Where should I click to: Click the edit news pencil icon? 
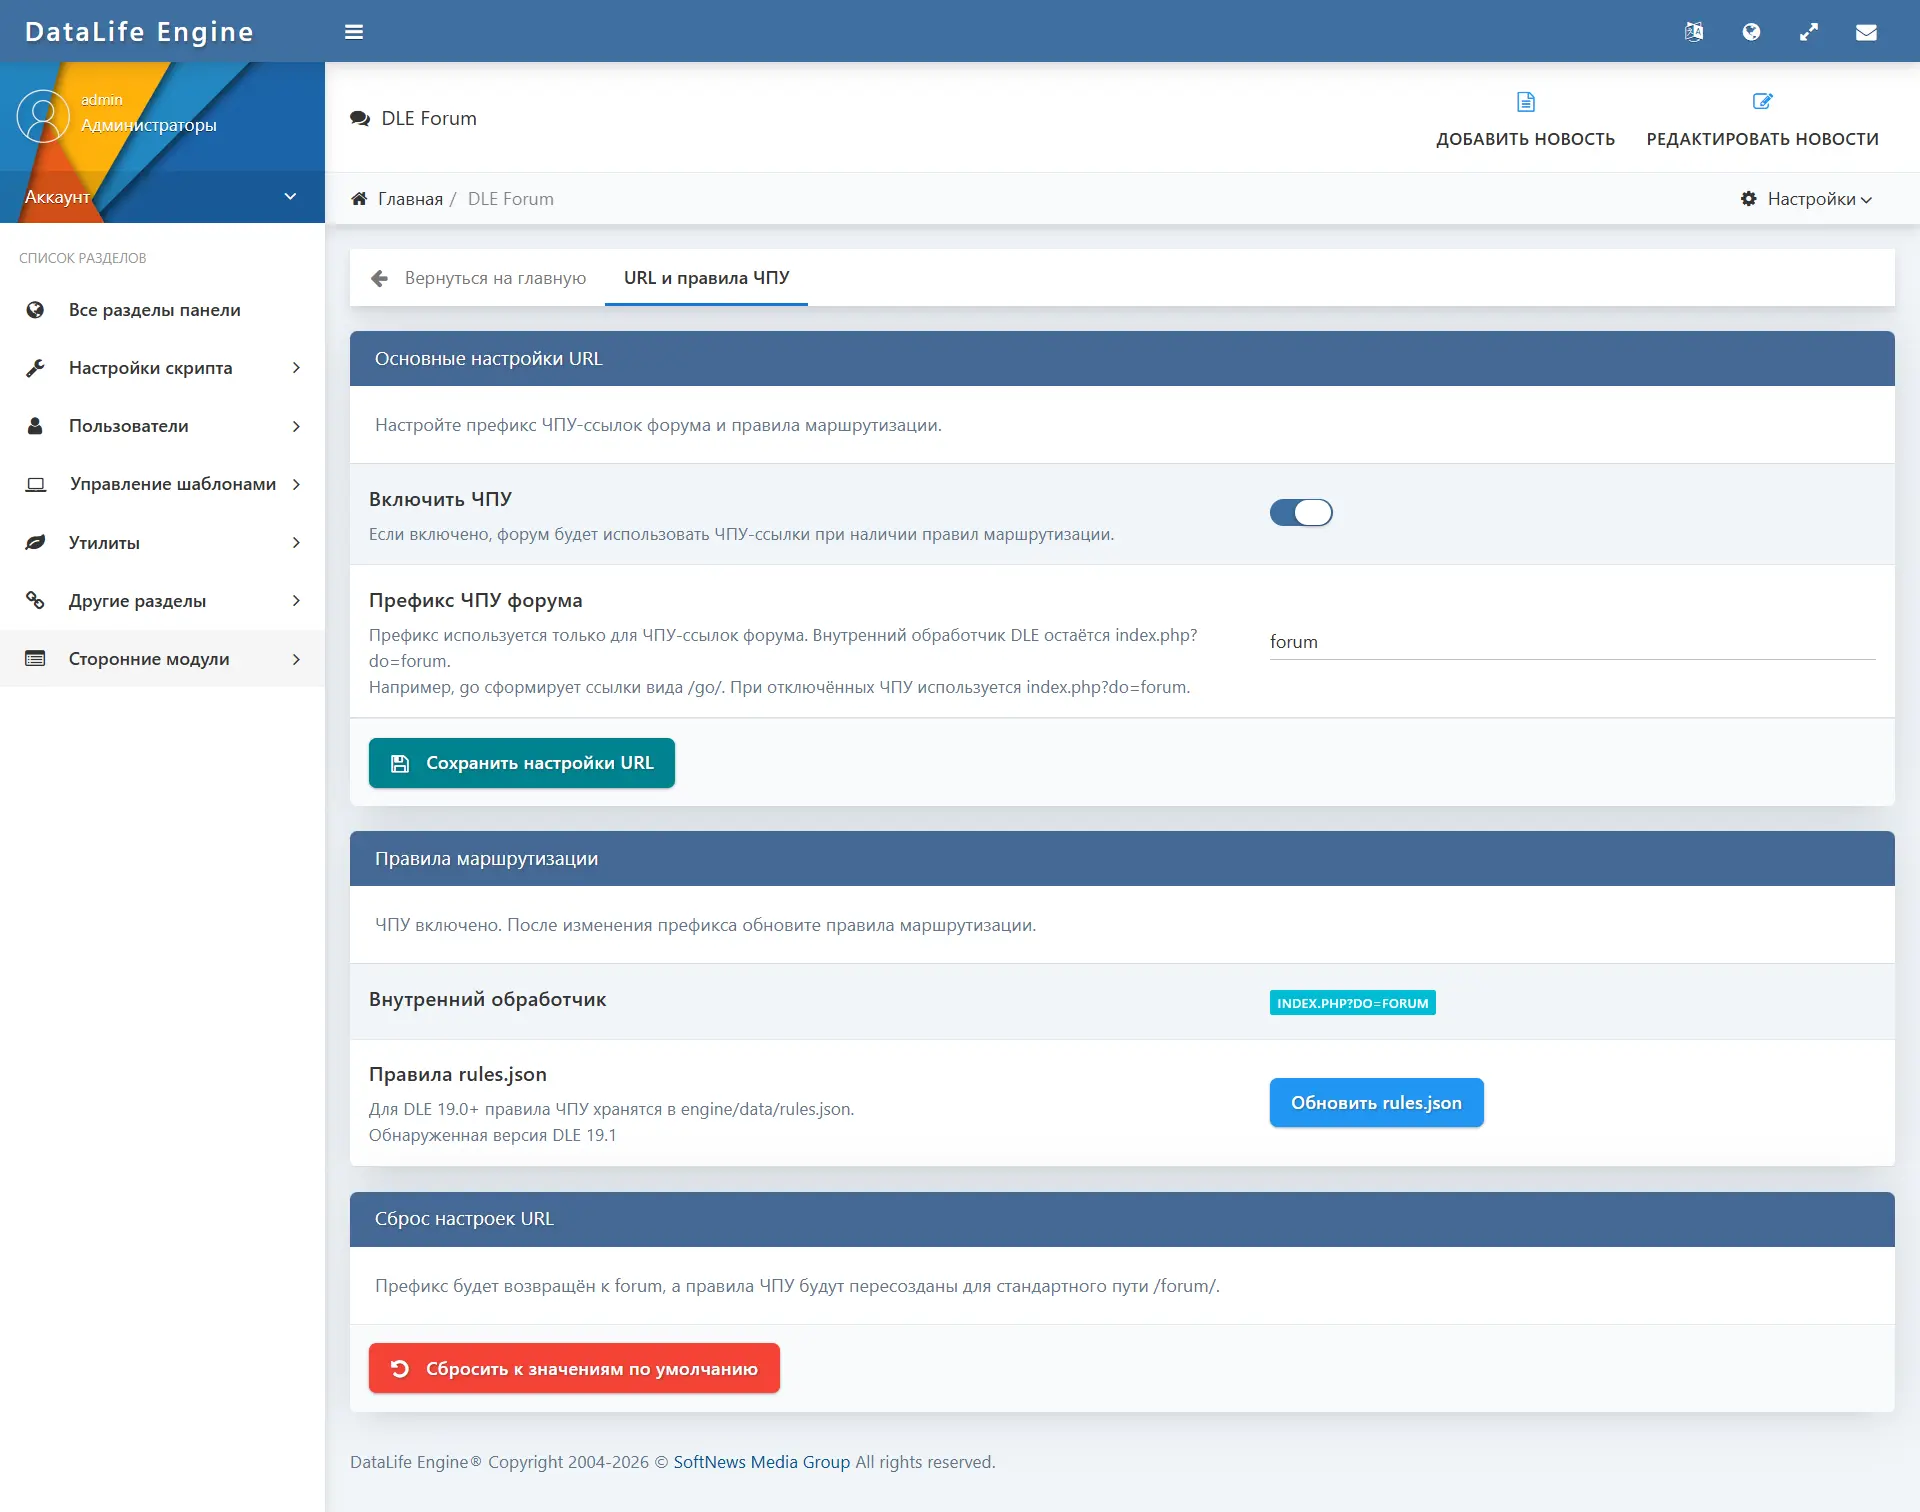tap(1763, 101)
